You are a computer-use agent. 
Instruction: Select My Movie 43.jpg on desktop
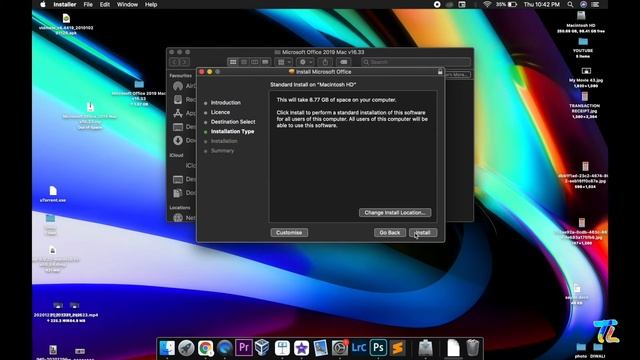[586, 77]
